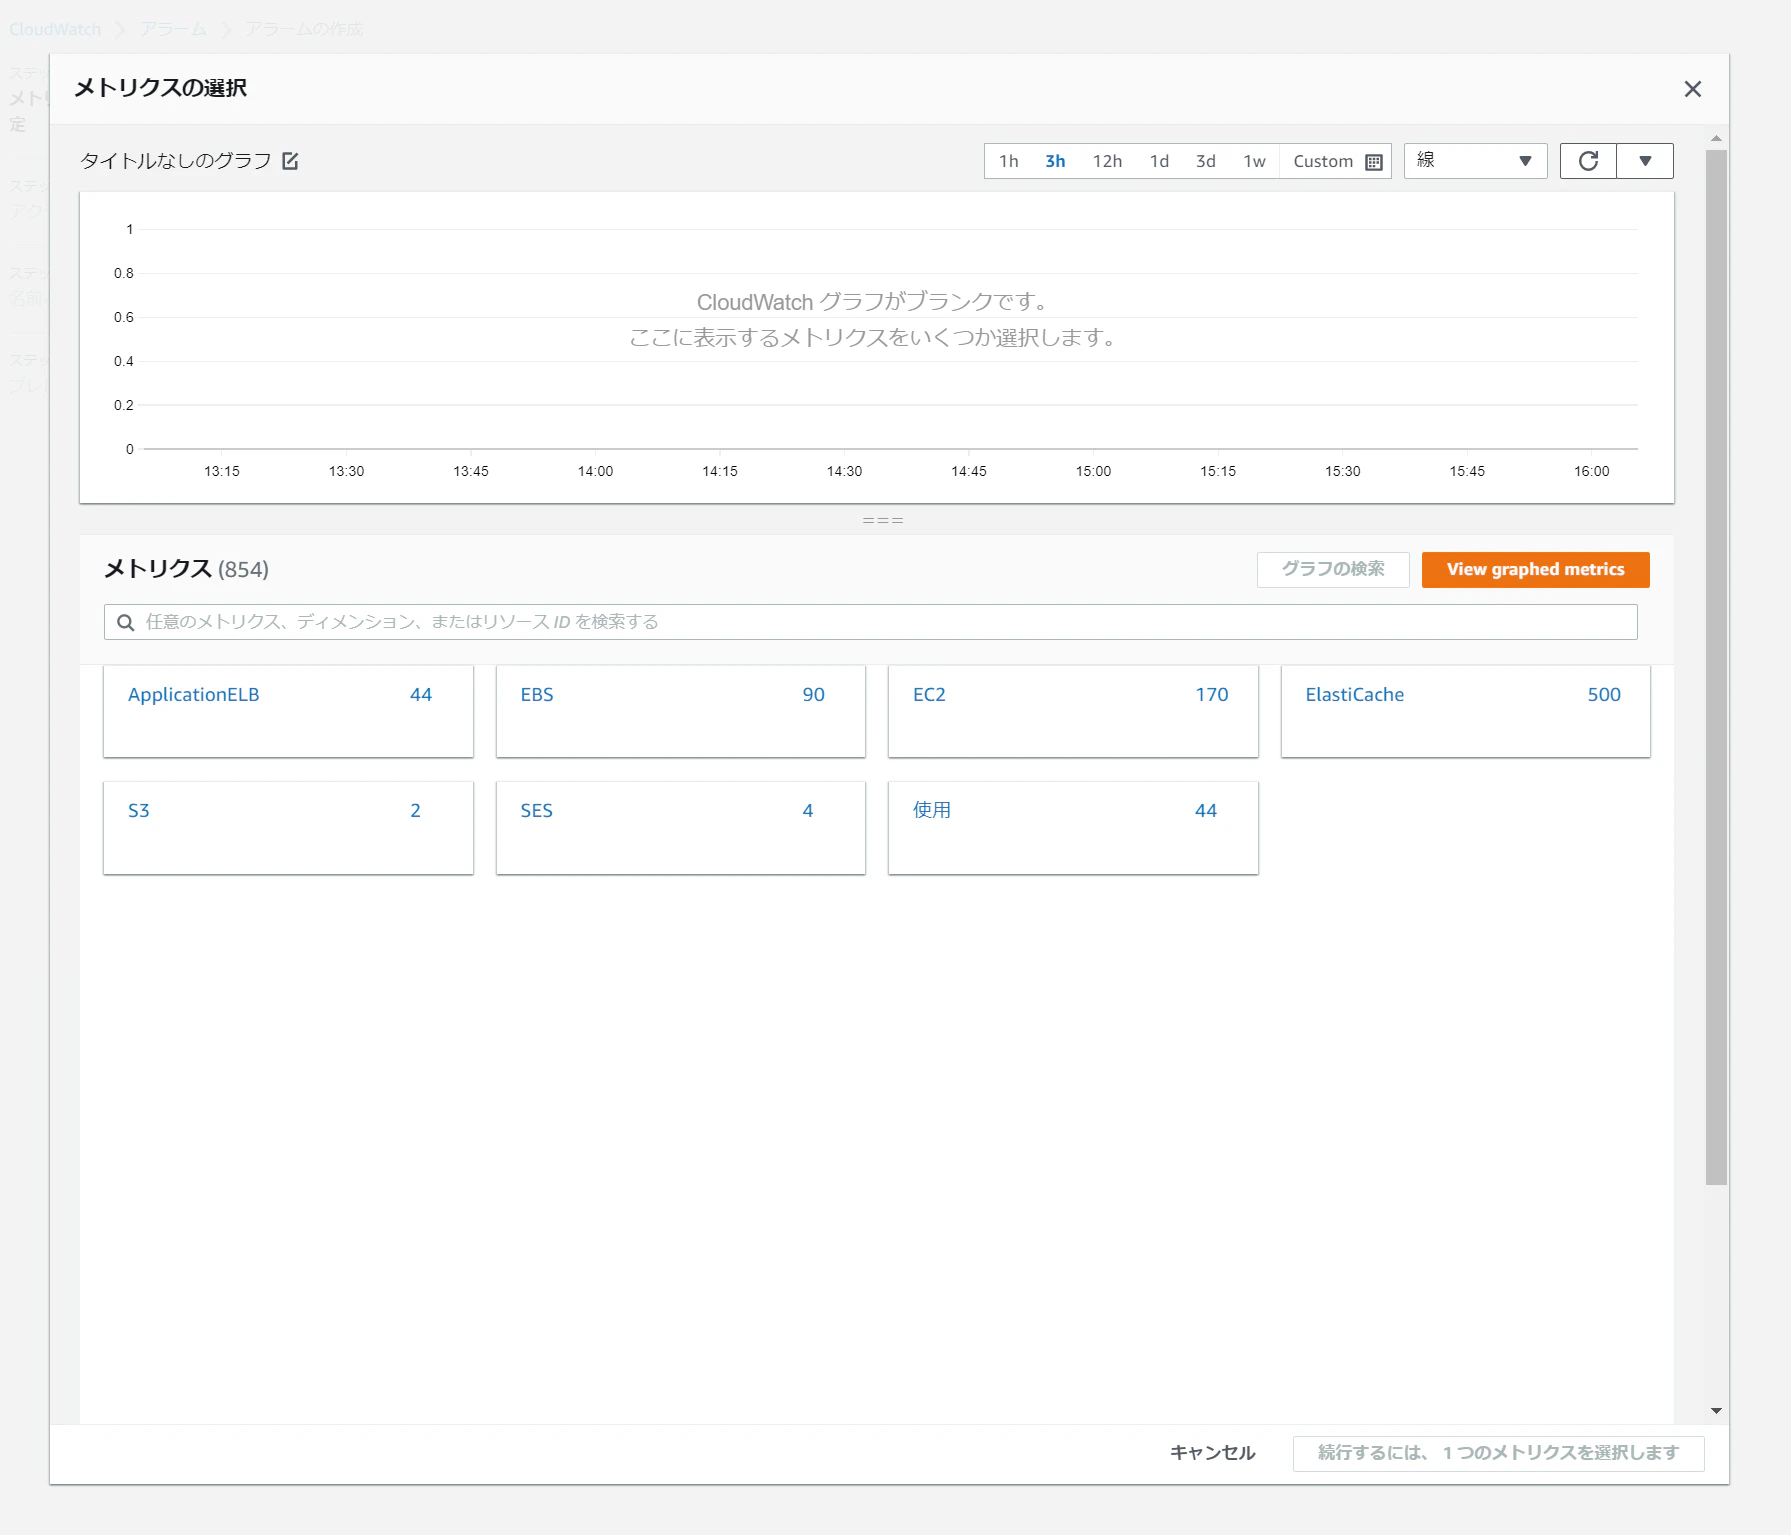Click the キャンセル button
The height and width of the screenshot is (1535, 1791).
[x=1212, y=1453]
